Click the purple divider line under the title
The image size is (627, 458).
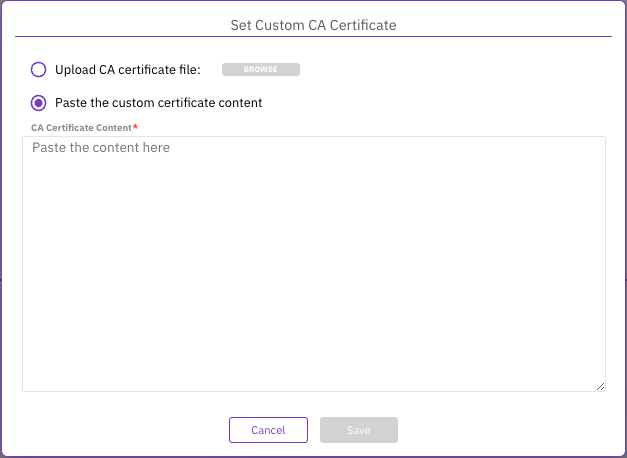pyautogui.click(x=313, y=37)
